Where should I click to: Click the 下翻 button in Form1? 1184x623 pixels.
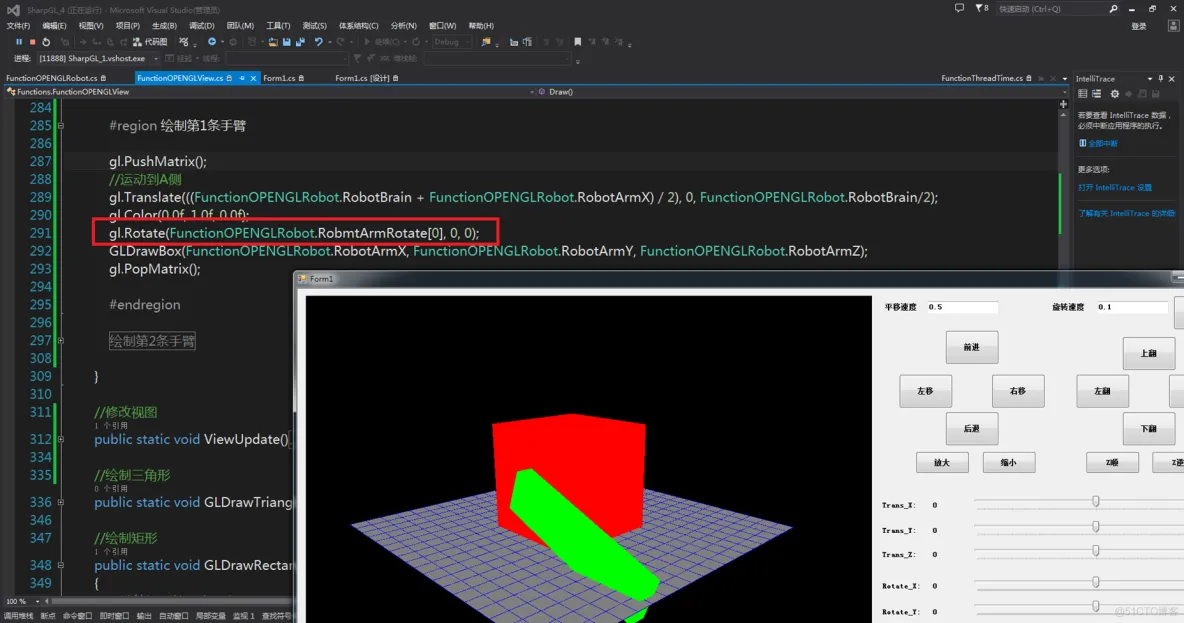(1149, 428)
